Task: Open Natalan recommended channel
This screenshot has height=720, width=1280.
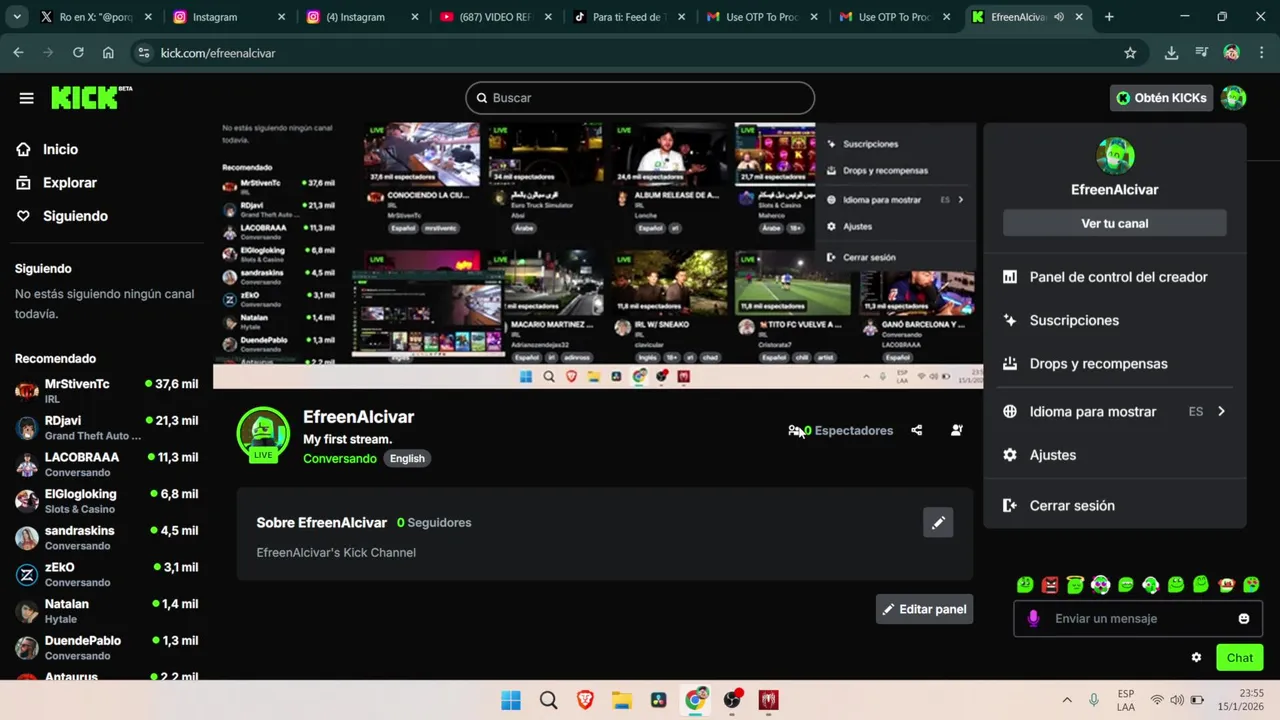Action: (x=106, y=611)
